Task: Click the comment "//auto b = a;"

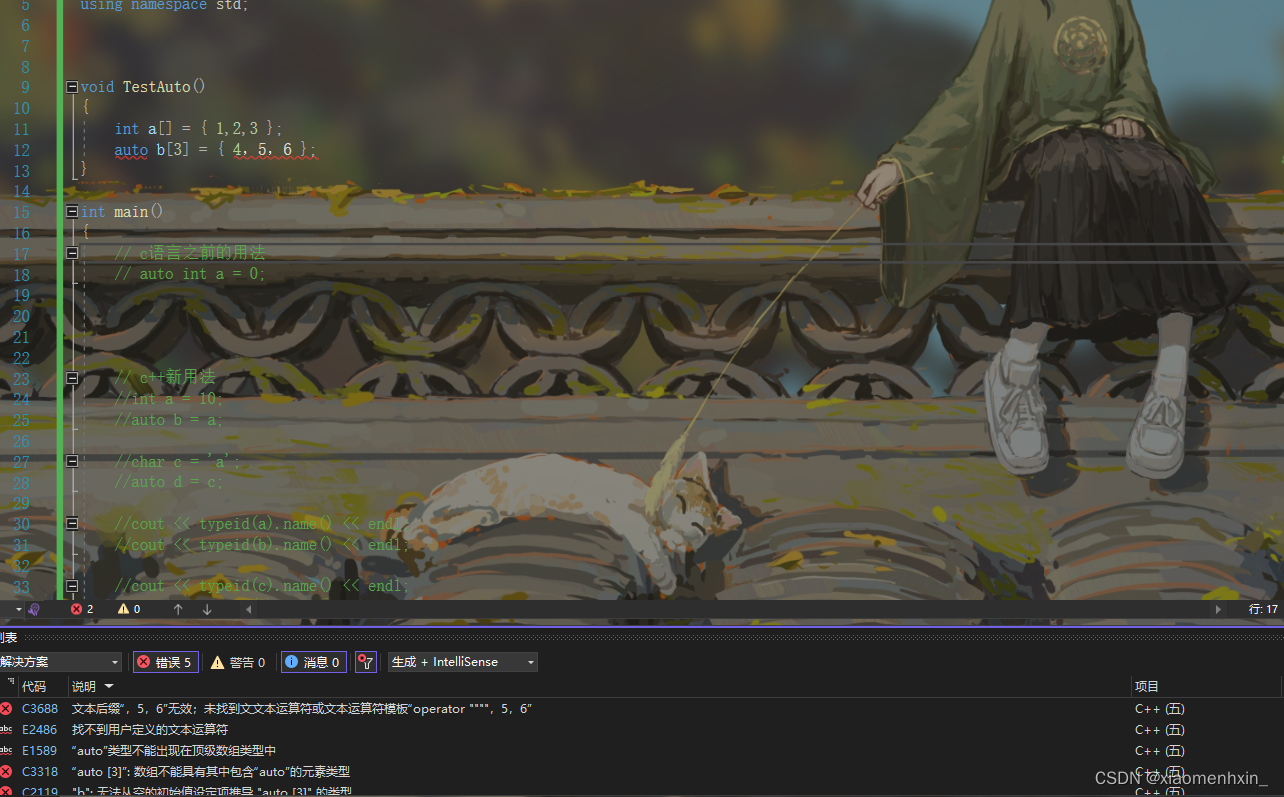Action: point(169,420)
